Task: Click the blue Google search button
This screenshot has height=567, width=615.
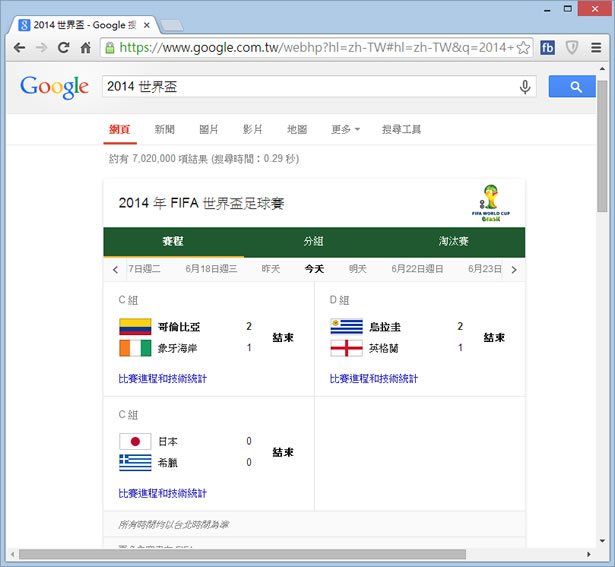Action: coord(572,86)
